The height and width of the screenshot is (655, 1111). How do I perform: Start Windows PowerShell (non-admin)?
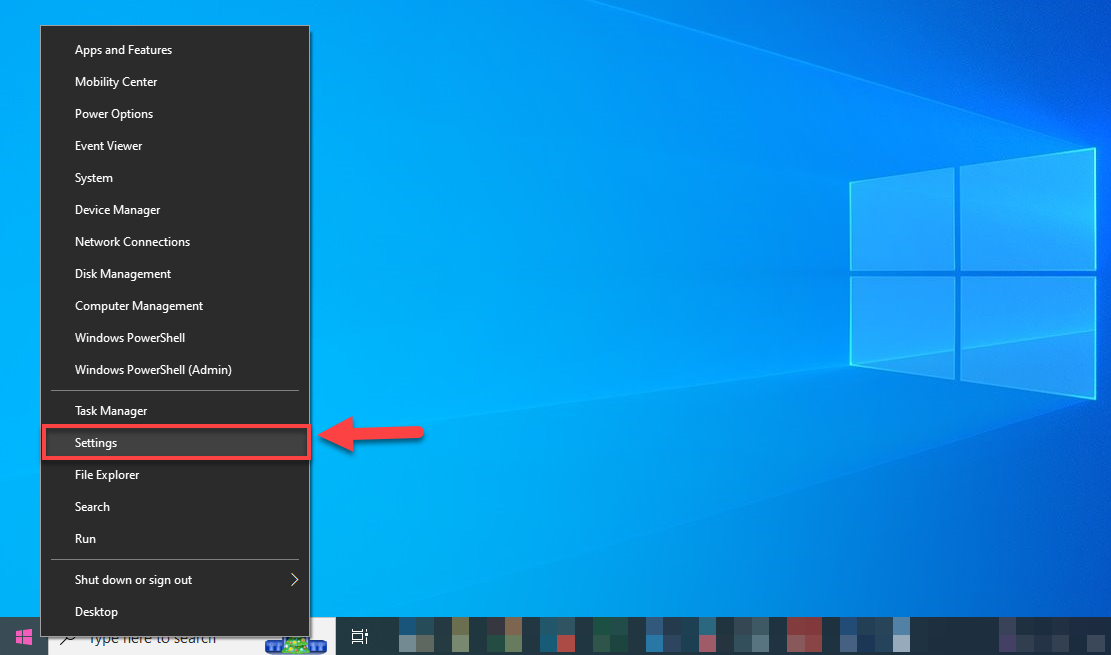click(x=175, y=337)
